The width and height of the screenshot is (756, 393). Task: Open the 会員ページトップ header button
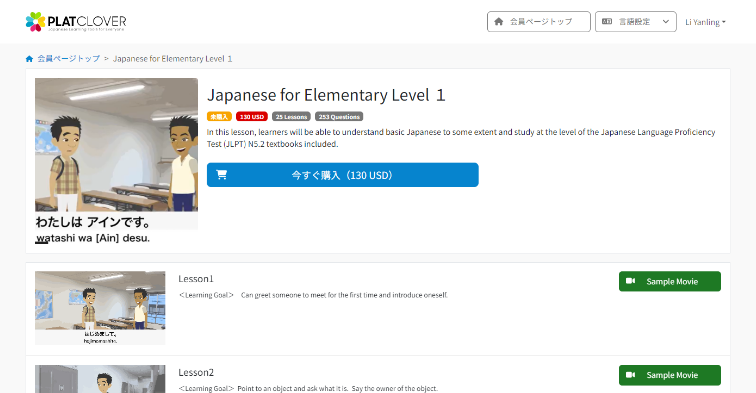[539, 22]
